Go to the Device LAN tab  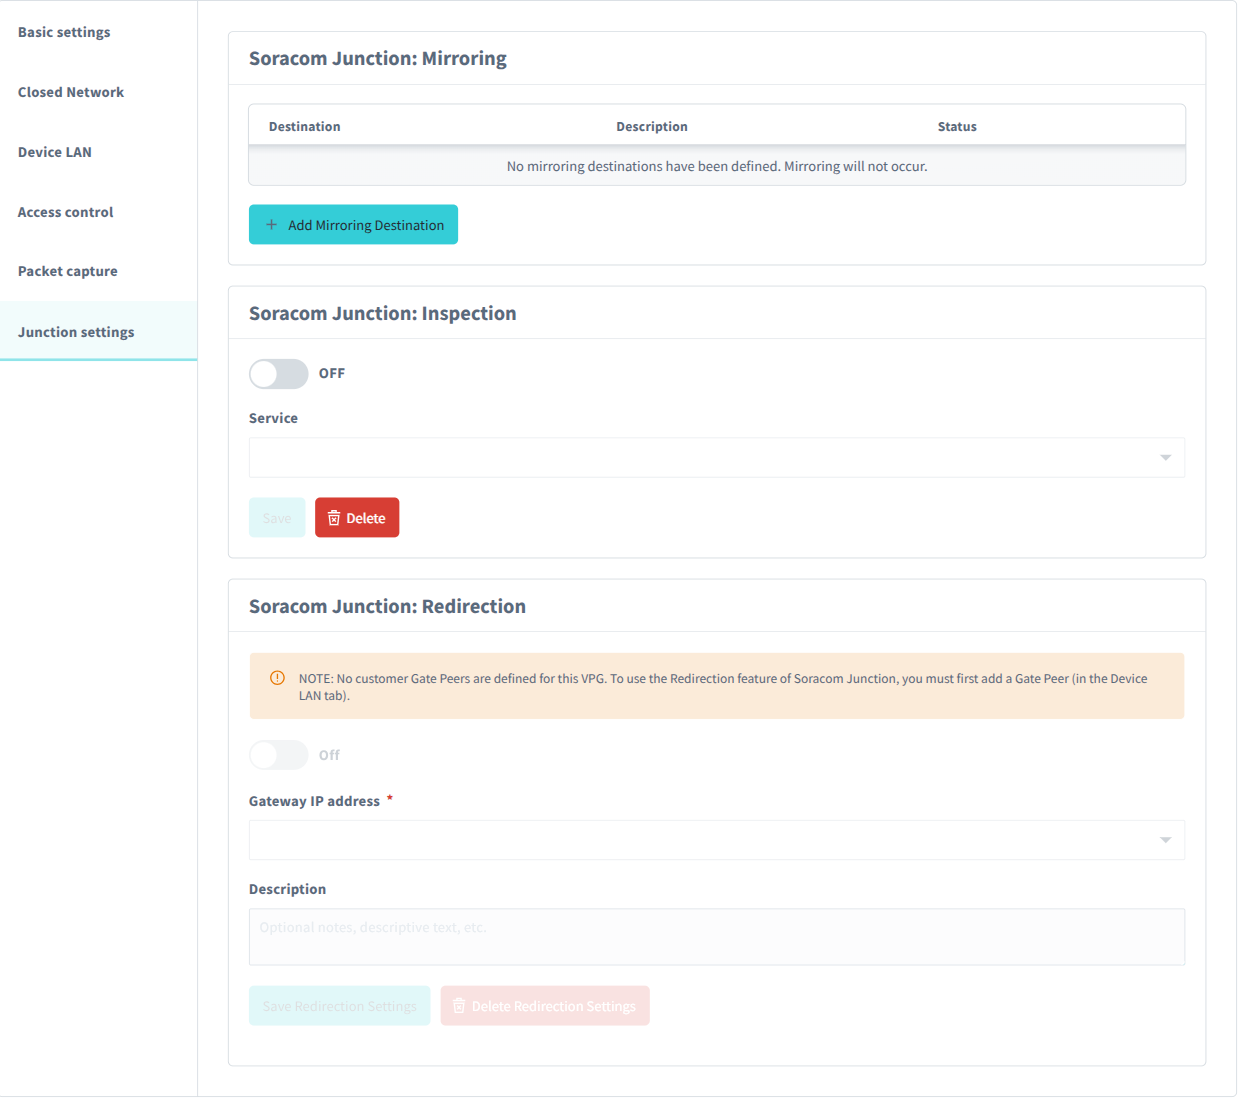pyautogui.click(x=54, y=152)
